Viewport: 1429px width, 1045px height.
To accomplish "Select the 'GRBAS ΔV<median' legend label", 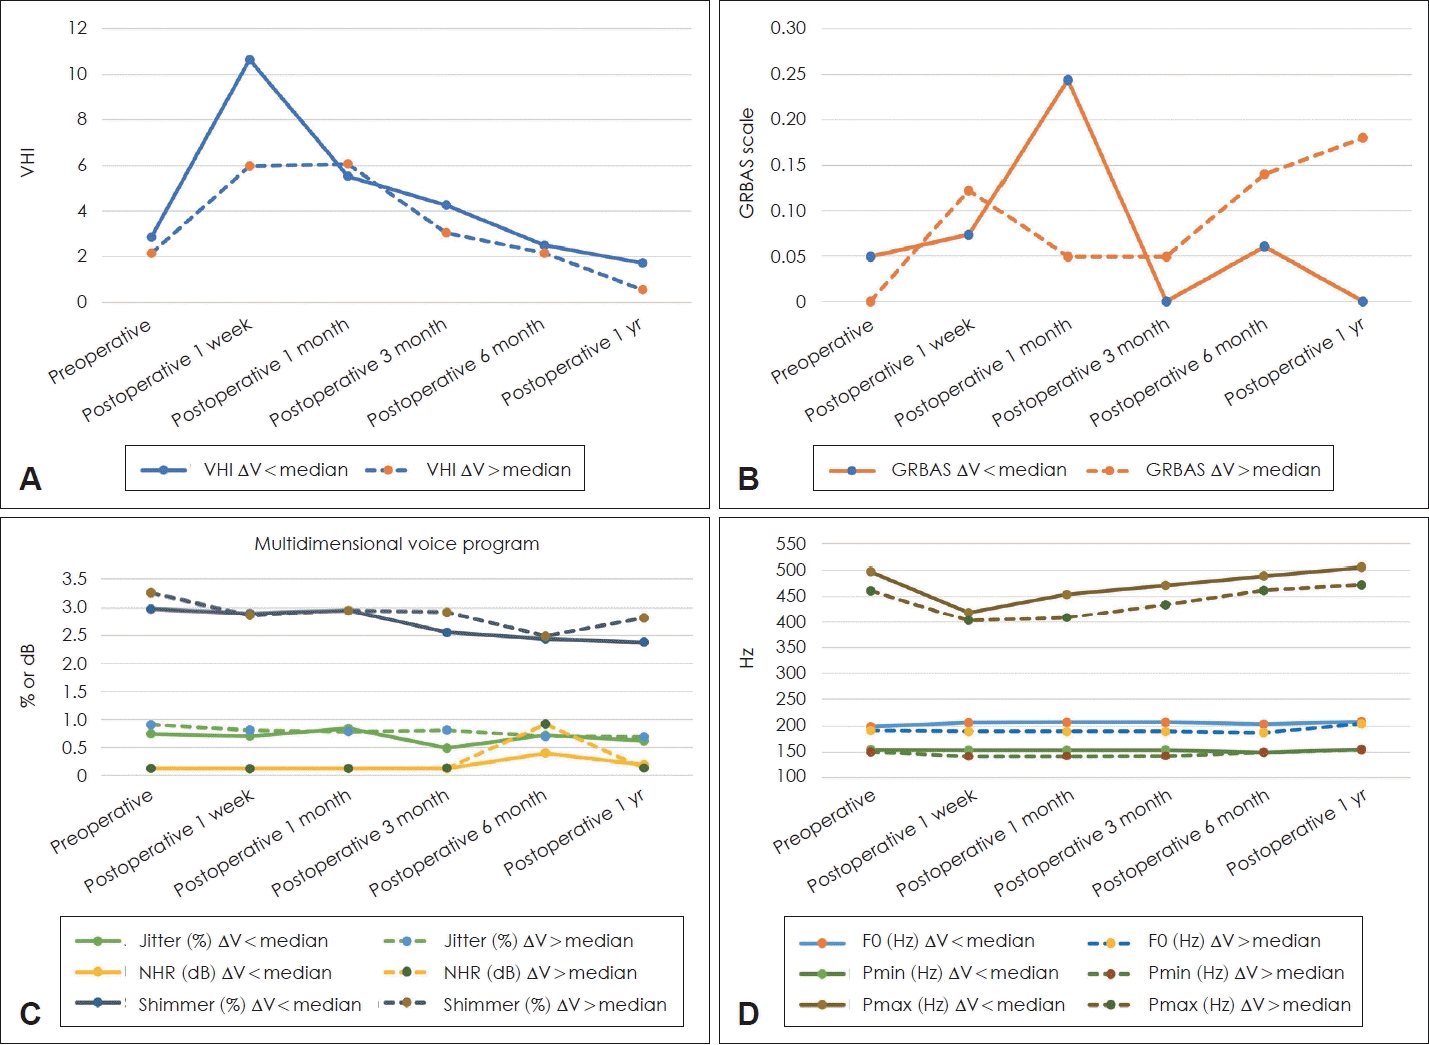I will (x=979, y=470).
